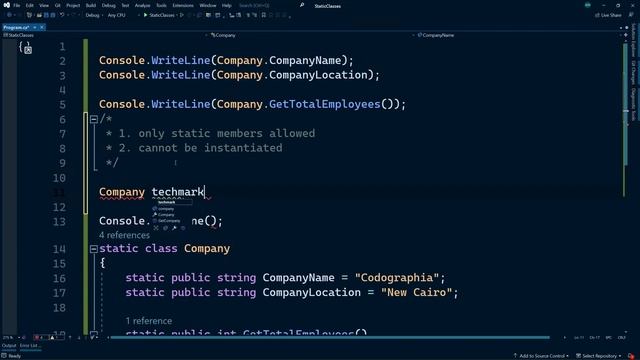Open the Debug menu
The image size is (640, 360).
(109, 6)
